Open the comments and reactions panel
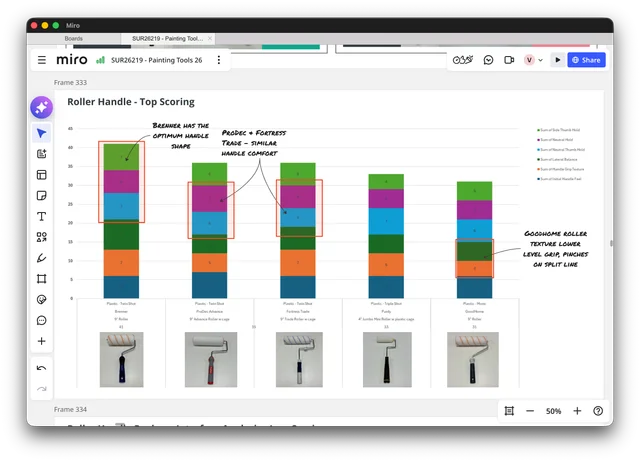The image size is (640, 461). point(488,60)
